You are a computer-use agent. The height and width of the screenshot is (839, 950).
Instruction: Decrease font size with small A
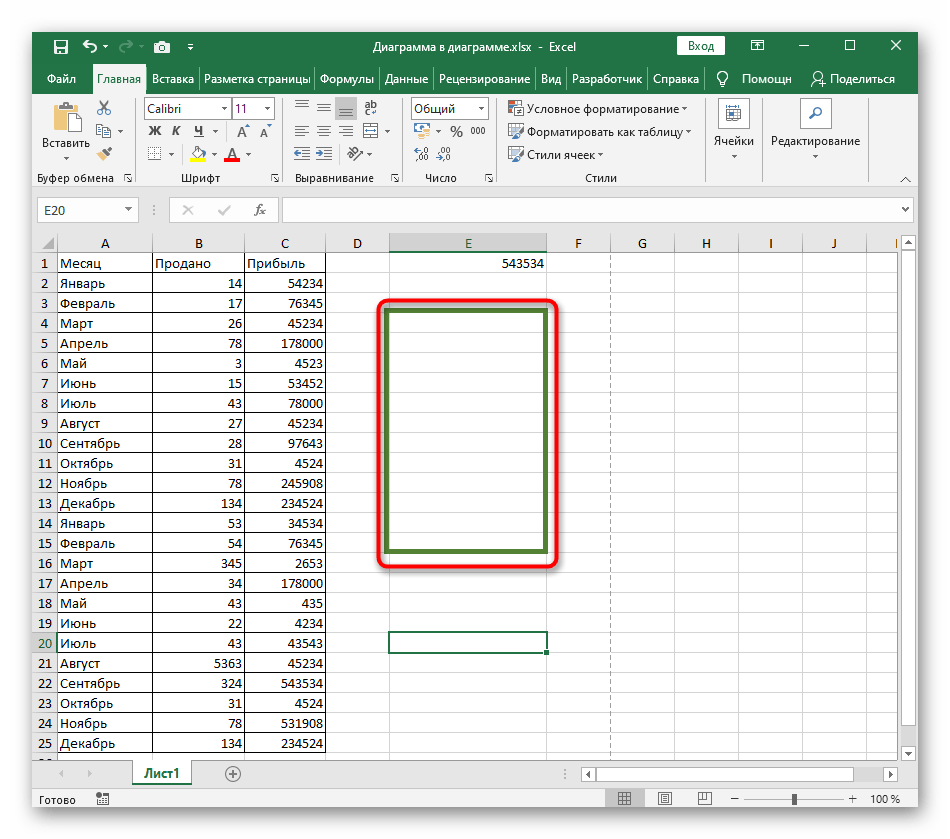(x=265, y=131)
